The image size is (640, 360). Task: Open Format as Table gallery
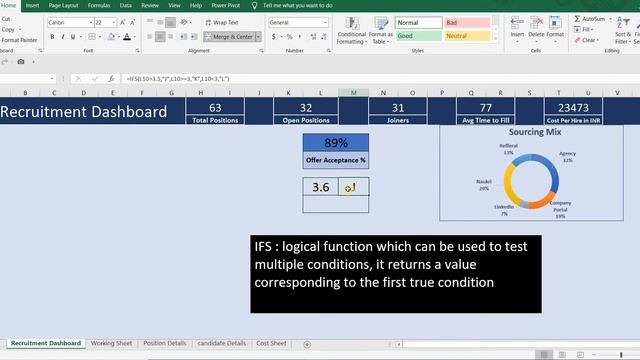(x=380, y=31)
